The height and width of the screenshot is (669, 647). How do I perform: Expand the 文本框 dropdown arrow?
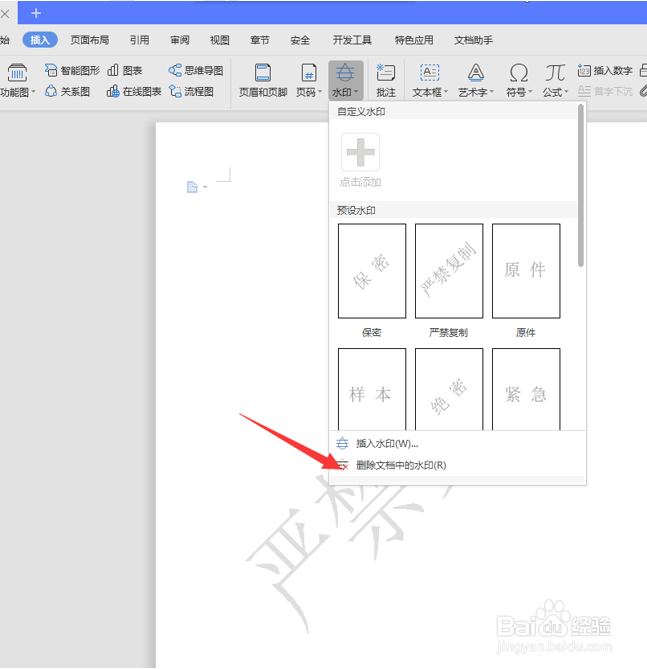446,92
